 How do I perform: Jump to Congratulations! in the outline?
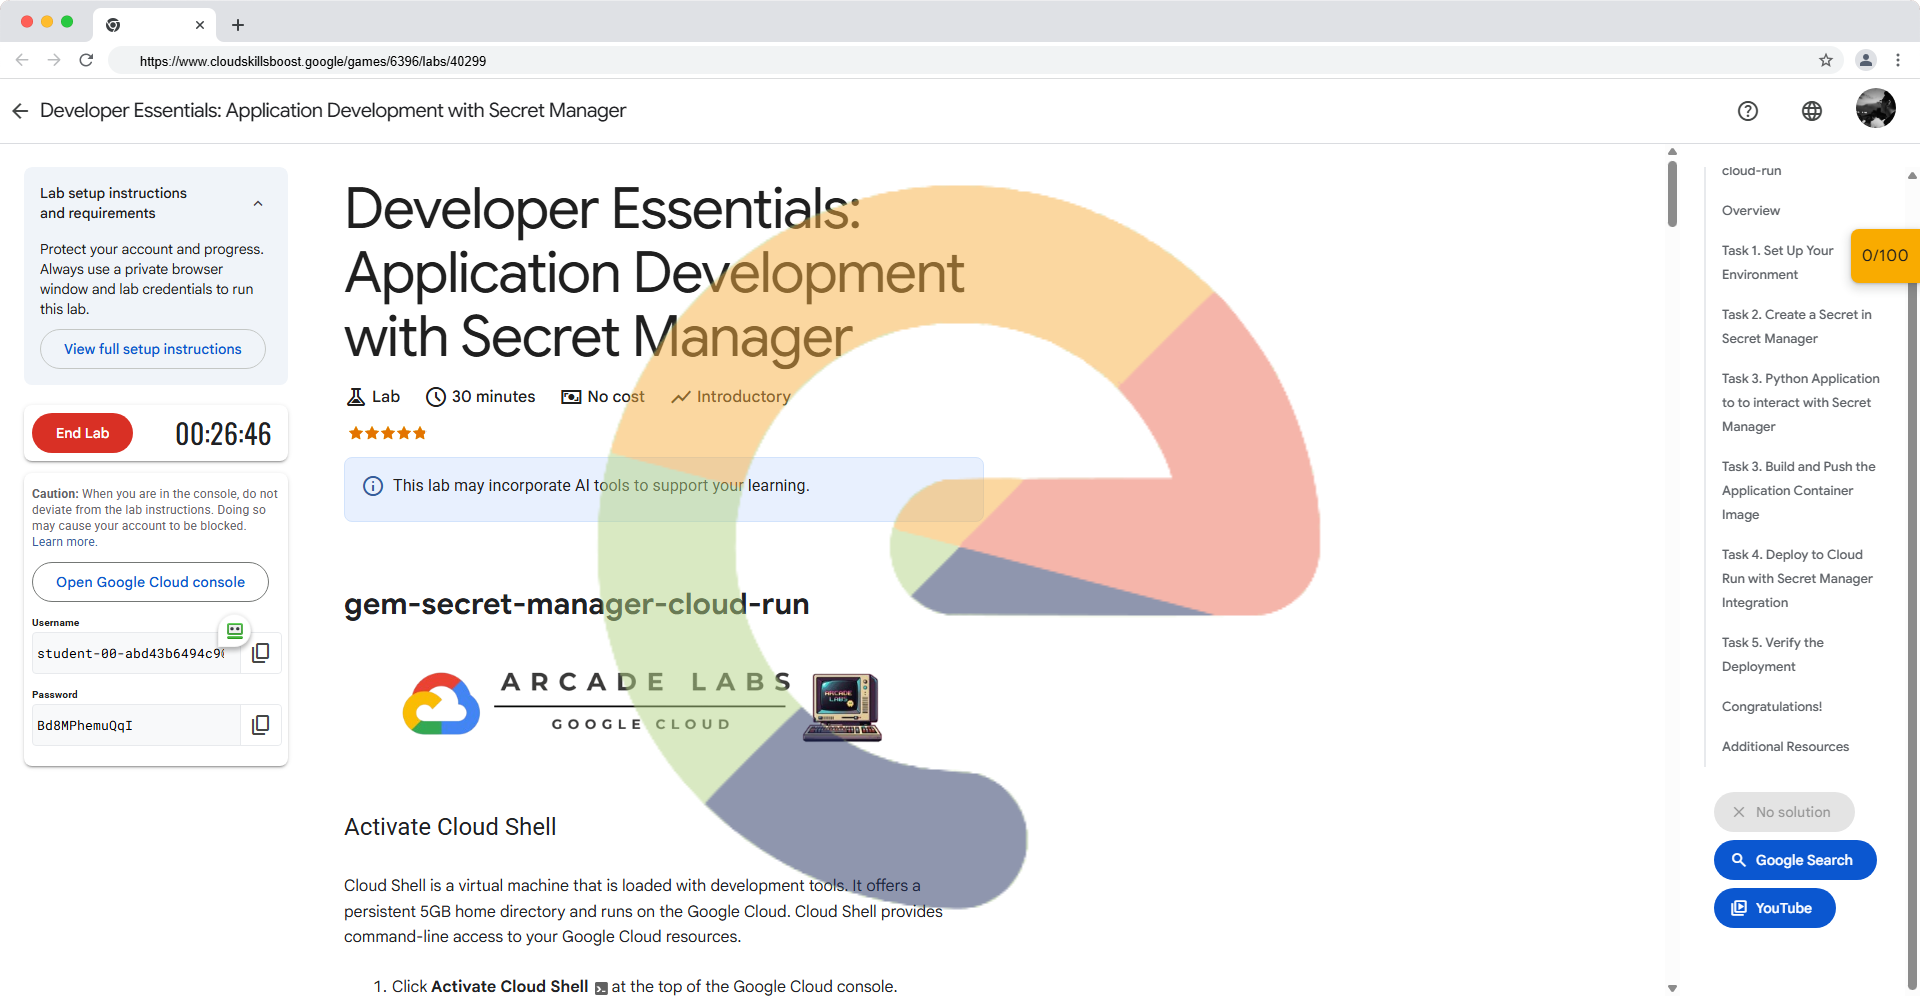point(1772,707)
